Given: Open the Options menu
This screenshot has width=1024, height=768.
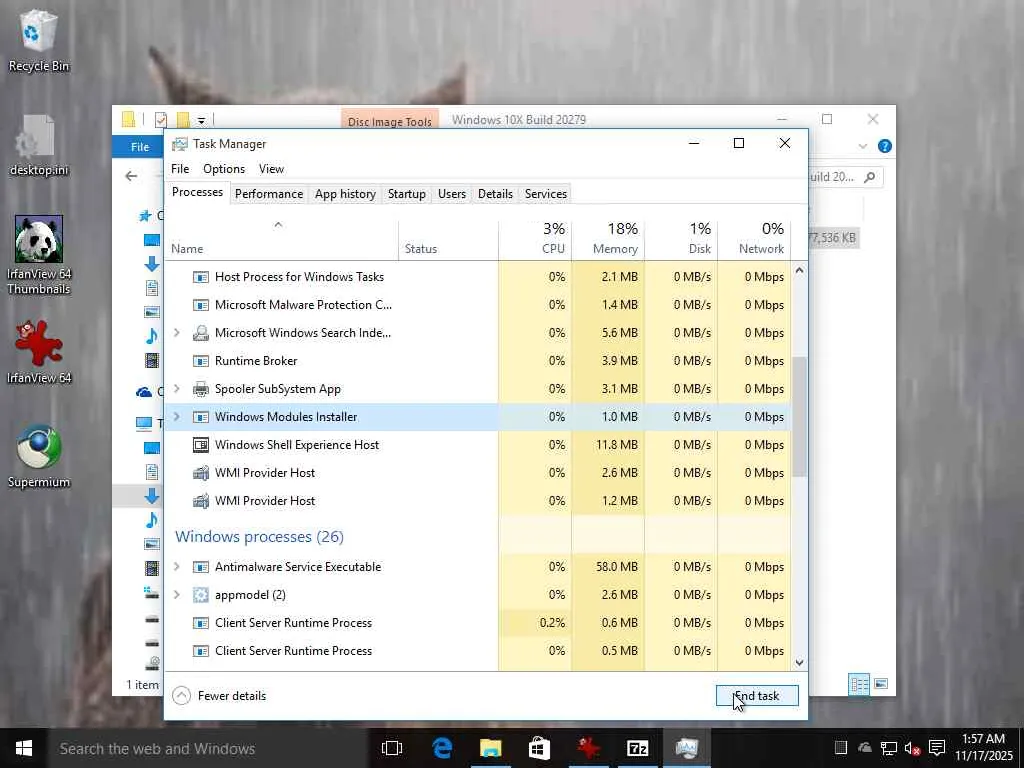Looking at the screenshot, I should pyautogui.click(x=224, y=169).
